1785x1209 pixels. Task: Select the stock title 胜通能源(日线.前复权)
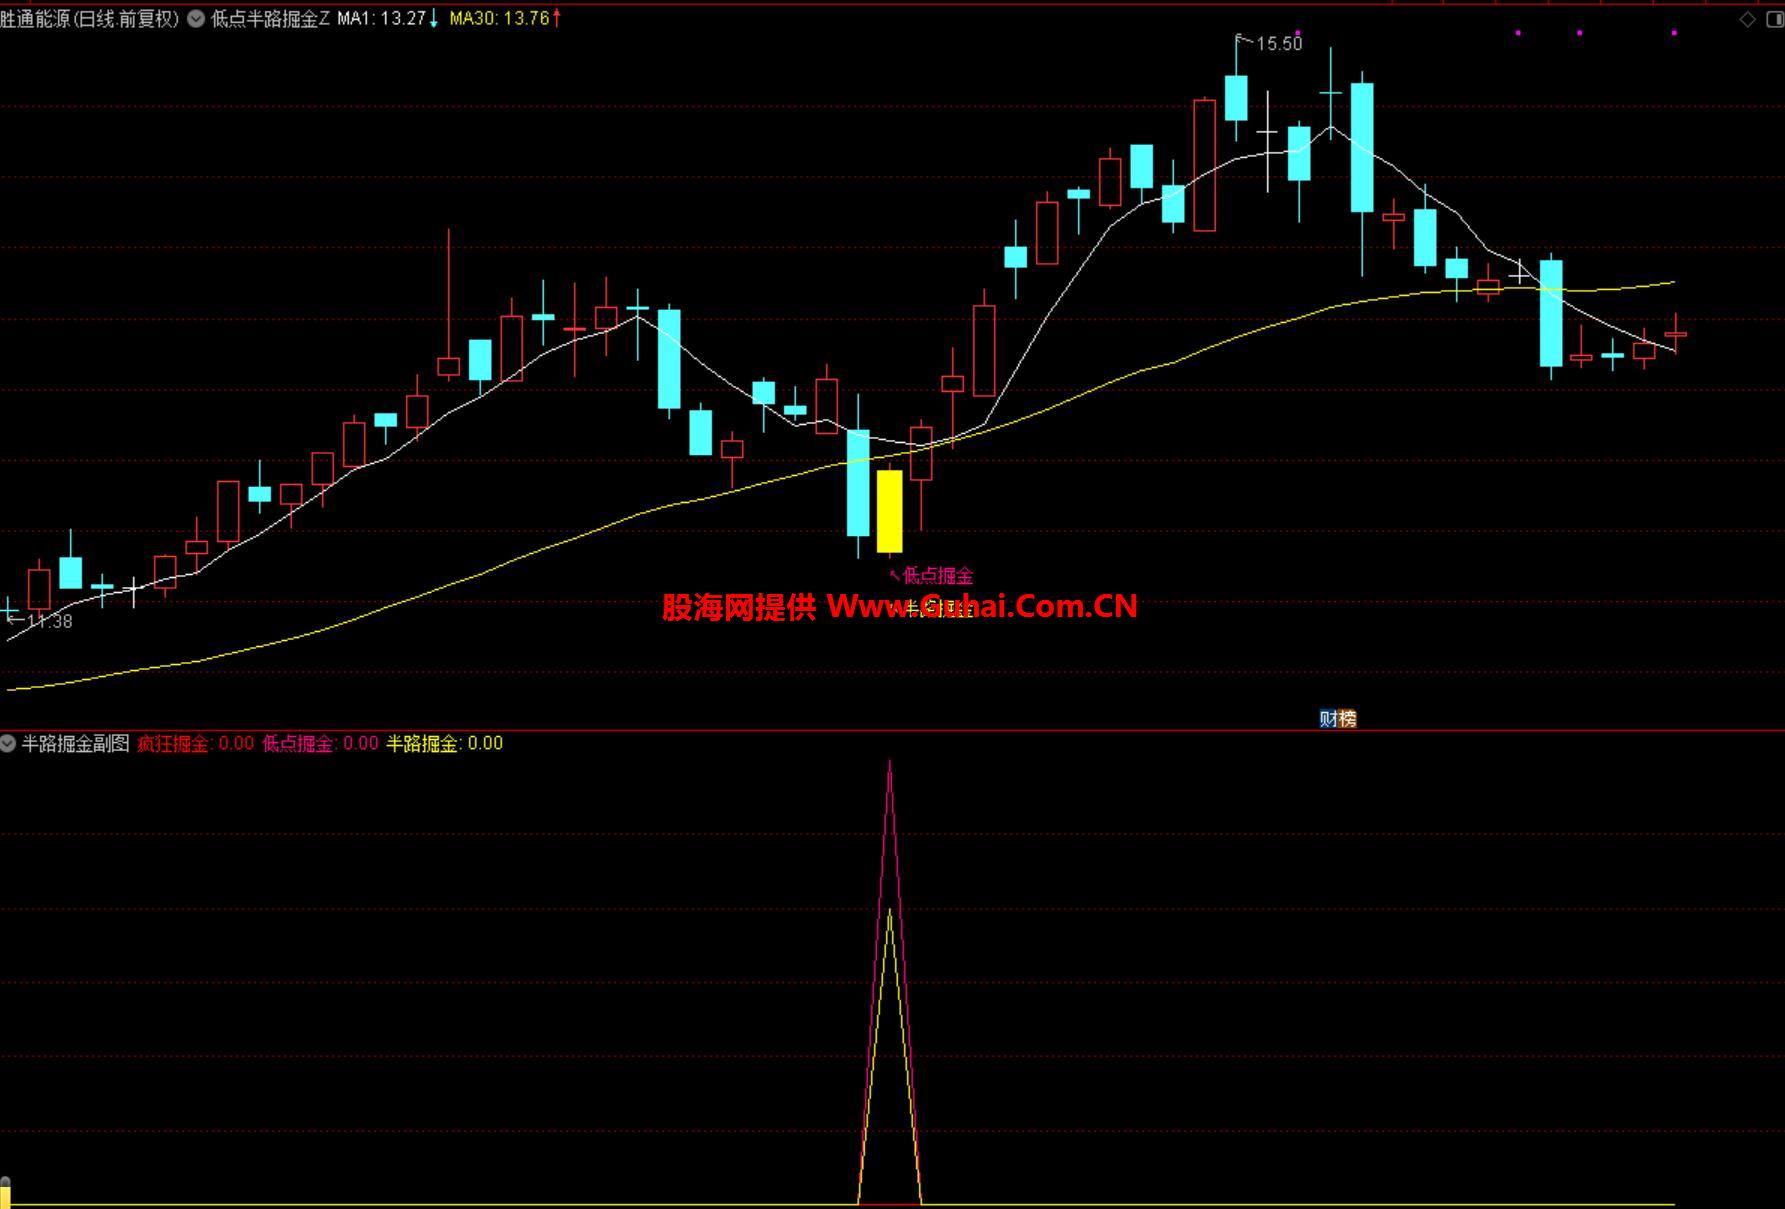(90, 18)
